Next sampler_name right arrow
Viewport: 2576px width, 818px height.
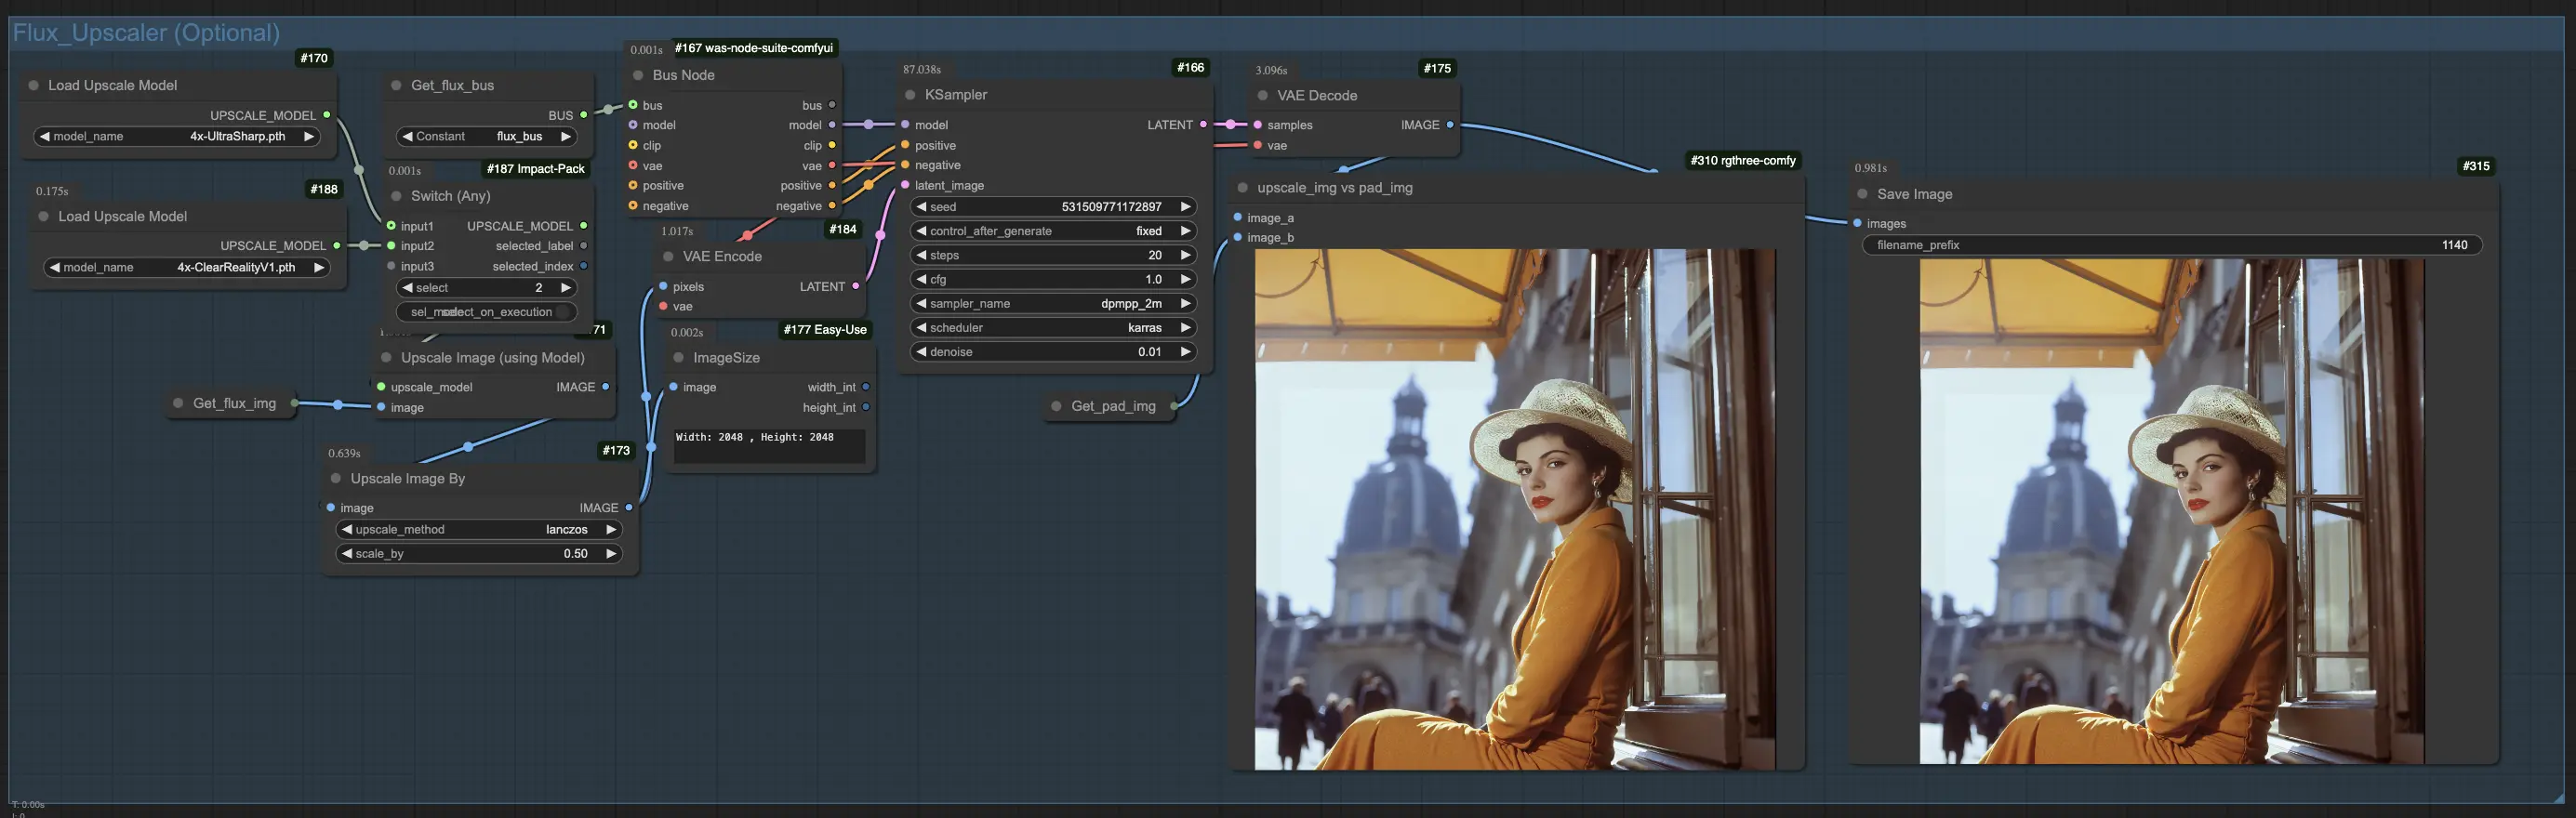click(x=1186, y=303)
